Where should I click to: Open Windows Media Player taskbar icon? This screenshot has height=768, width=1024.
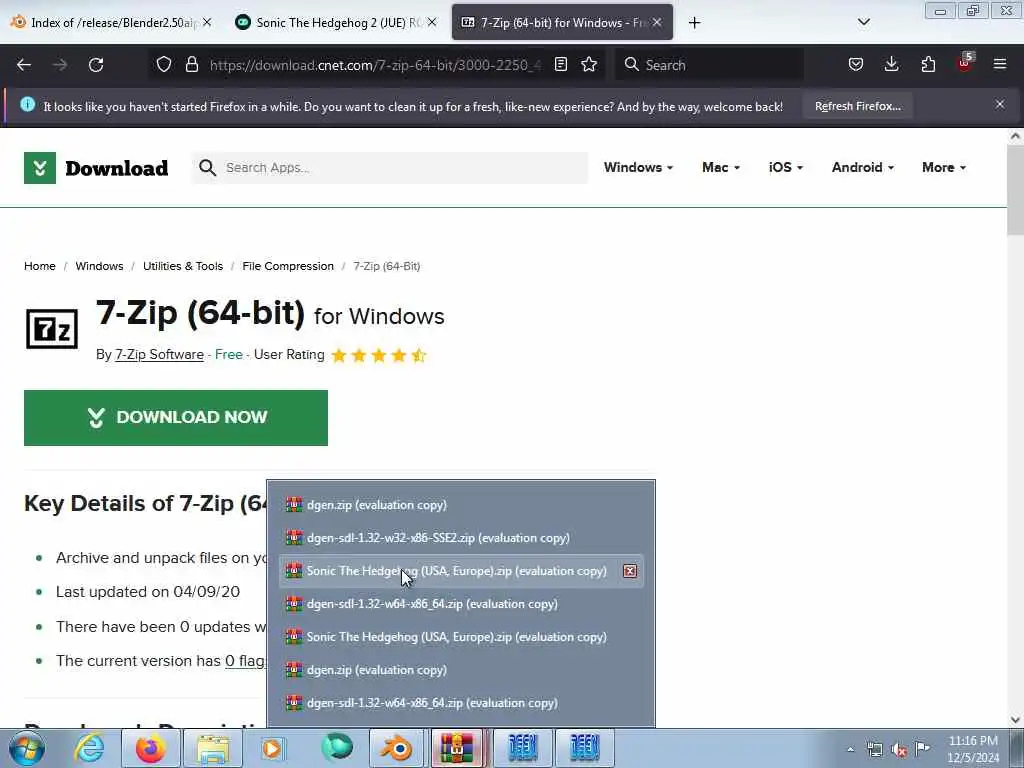point(272,748)
